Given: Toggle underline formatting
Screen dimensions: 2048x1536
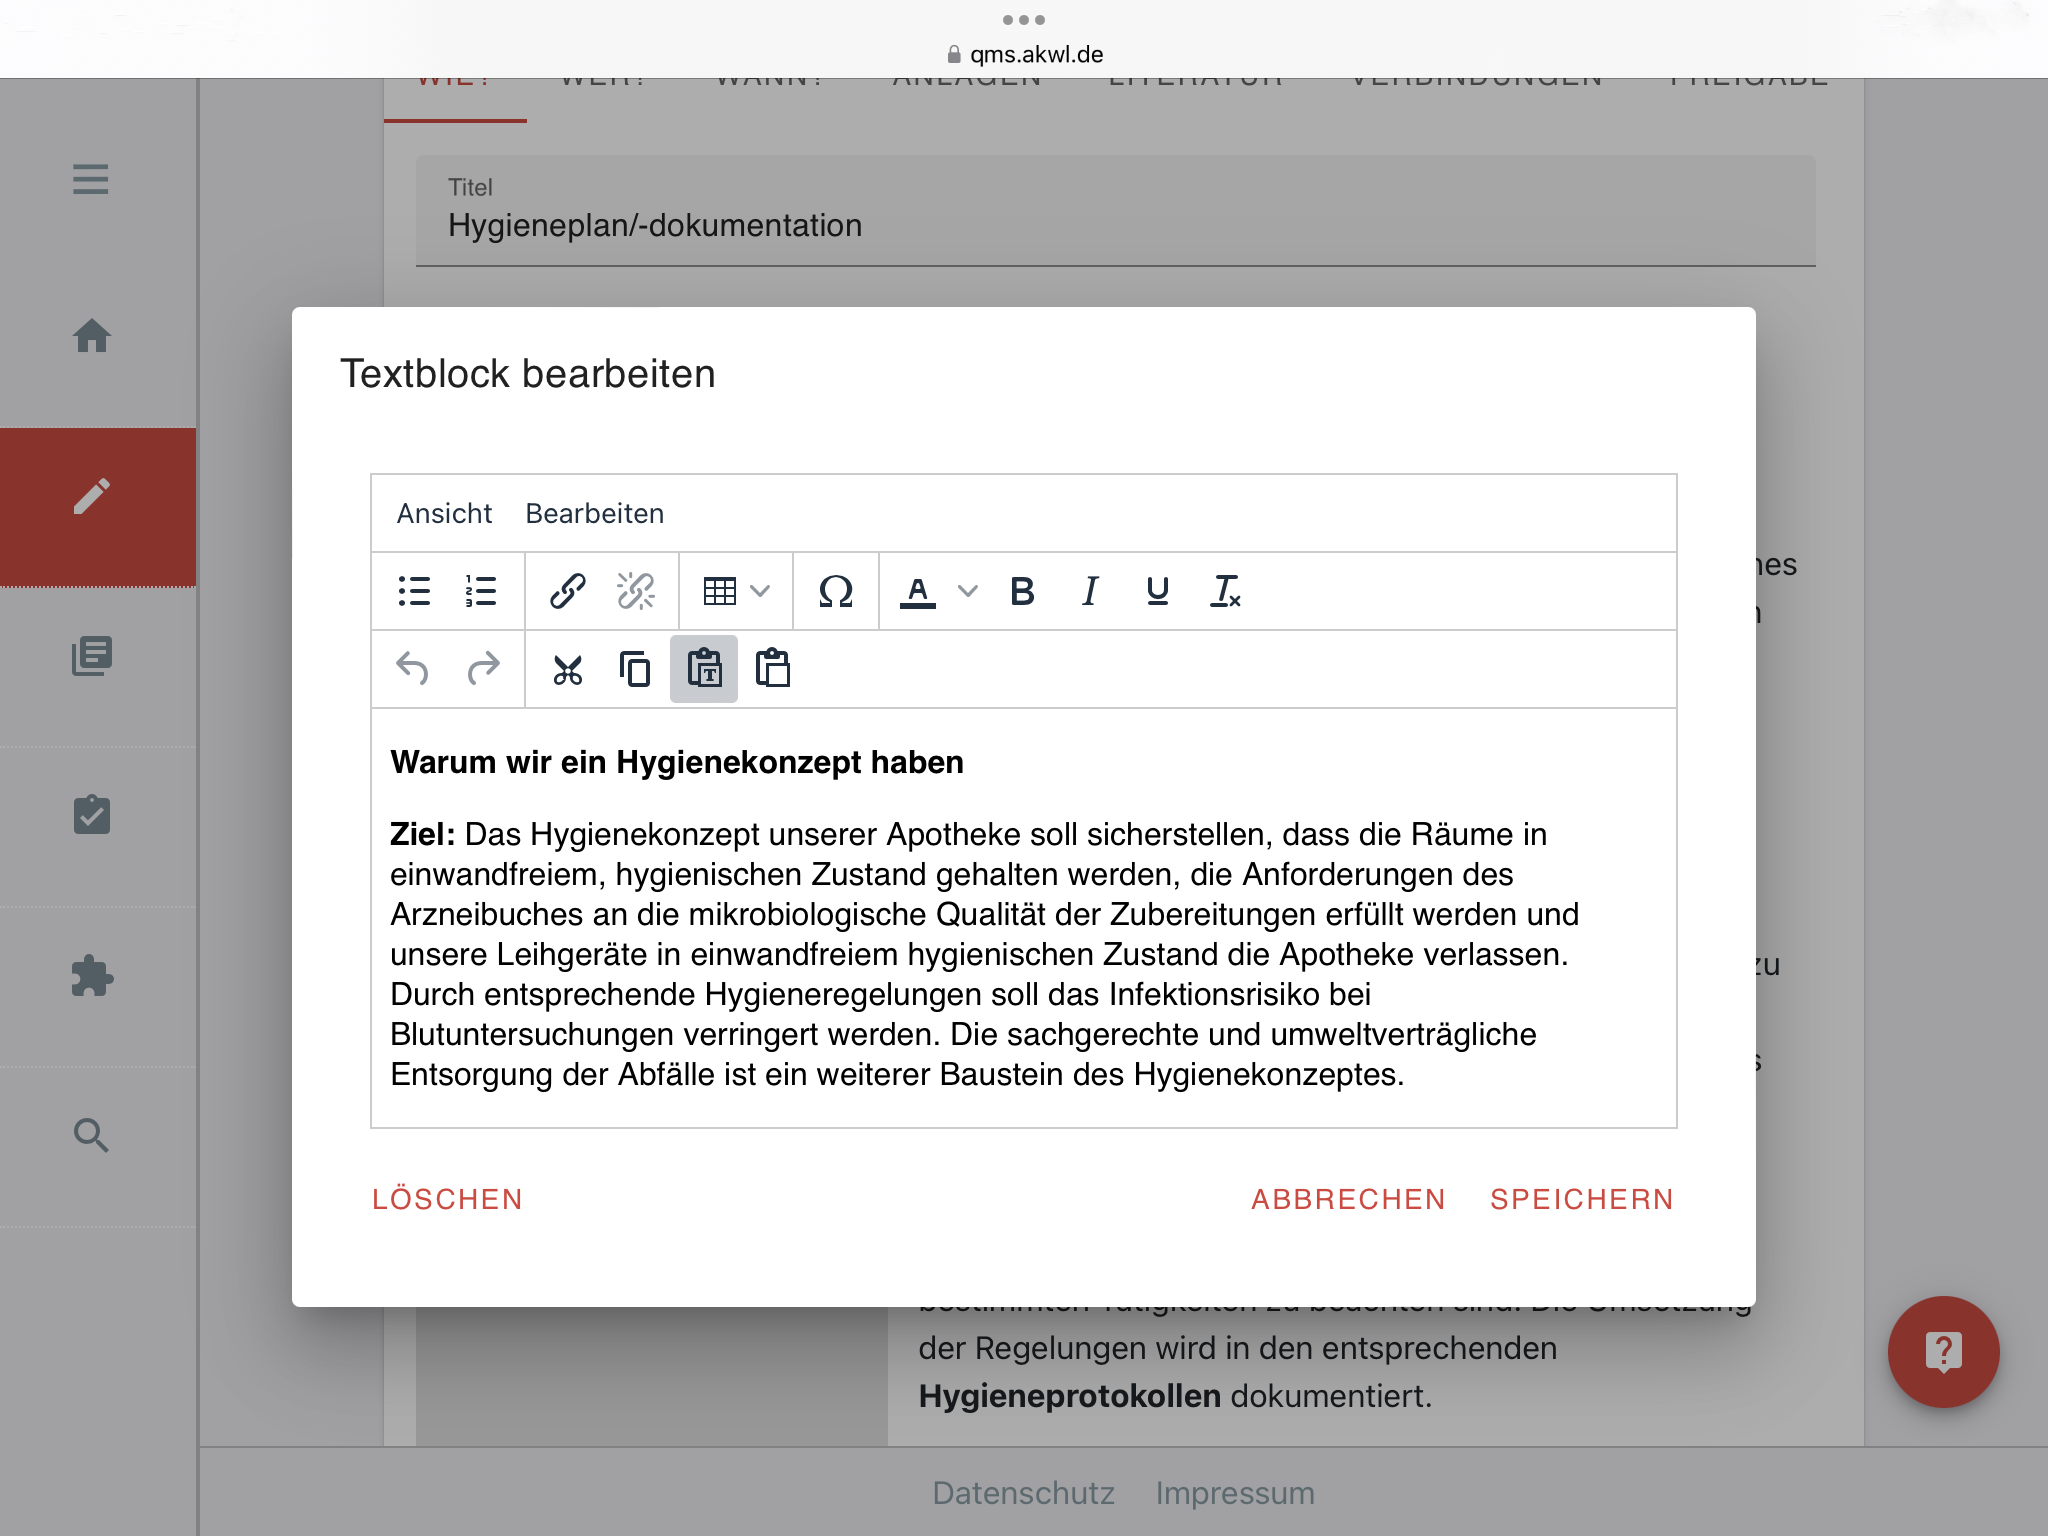Looking at the screenshot, I should click(1158, 591).
